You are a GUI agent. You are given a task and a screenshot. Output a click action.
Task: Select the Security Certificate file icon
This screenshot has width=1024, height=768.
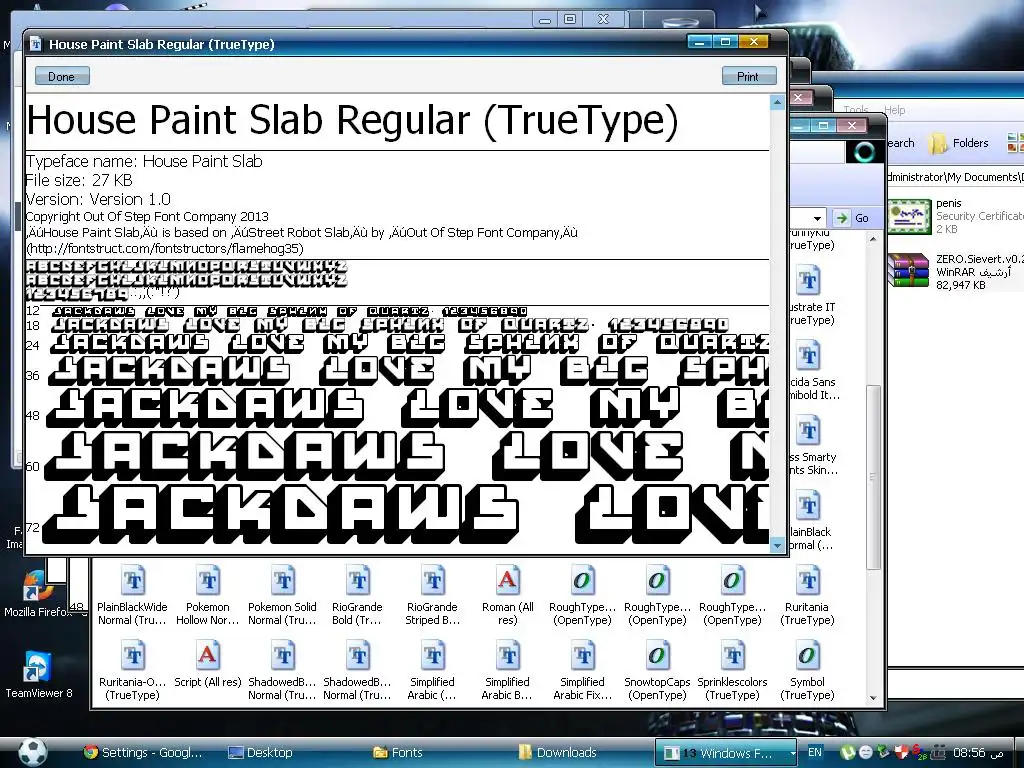908,216
